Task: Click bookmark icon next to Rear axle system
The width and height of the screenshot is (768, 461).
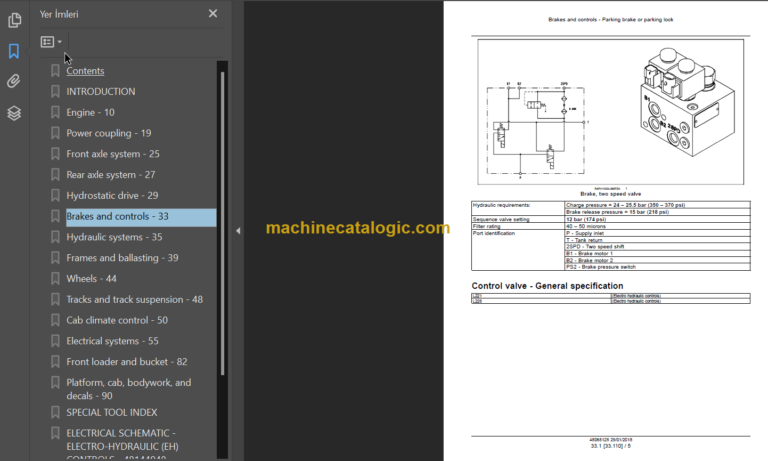Action: pos(55,175)
